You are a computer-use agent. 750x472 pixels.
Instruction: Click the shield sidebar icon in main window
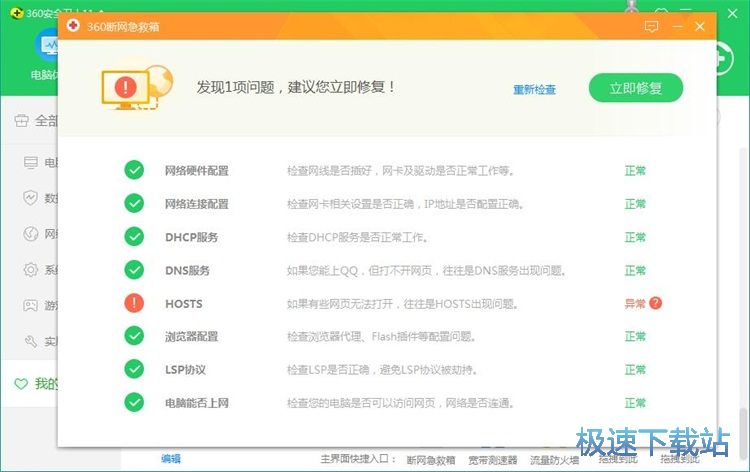coord(31,198)
